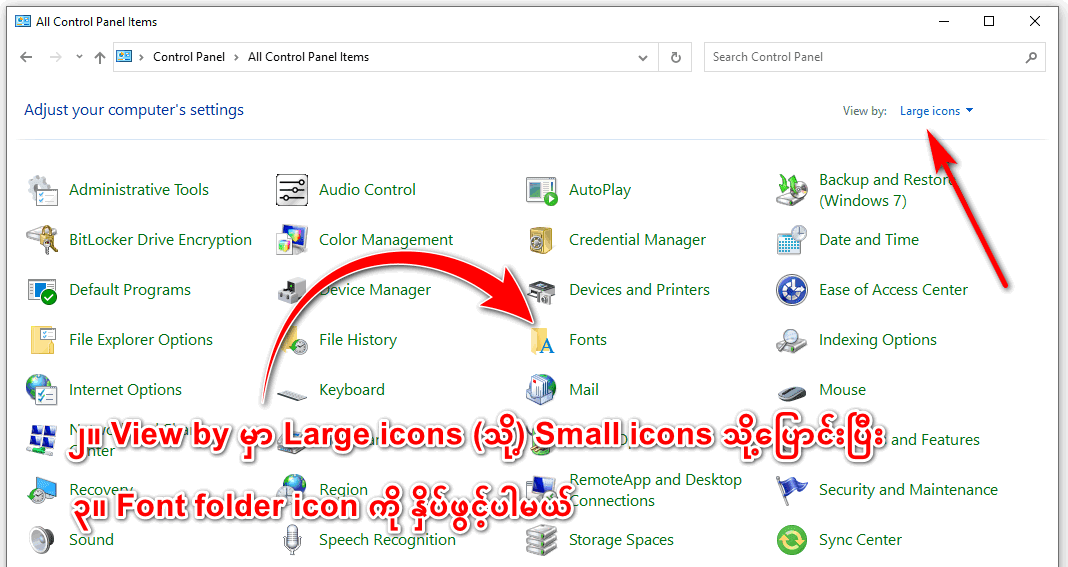Refresh the Control Panel view

pos(676,57)
